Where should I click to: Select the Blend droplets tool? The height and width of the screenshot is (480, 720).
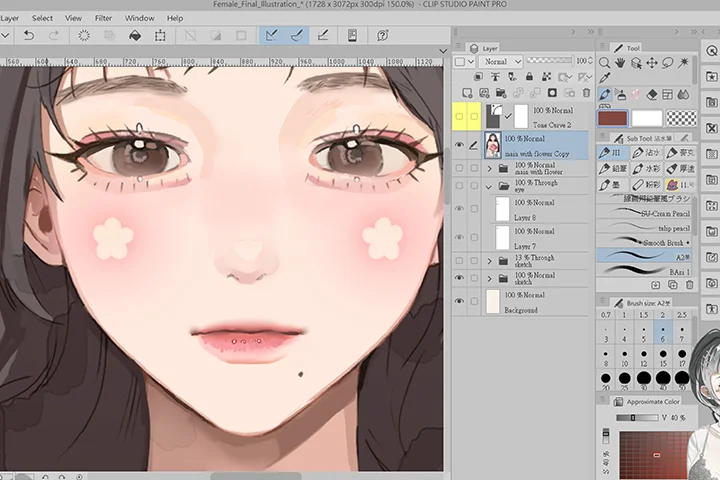click(683, 94)
